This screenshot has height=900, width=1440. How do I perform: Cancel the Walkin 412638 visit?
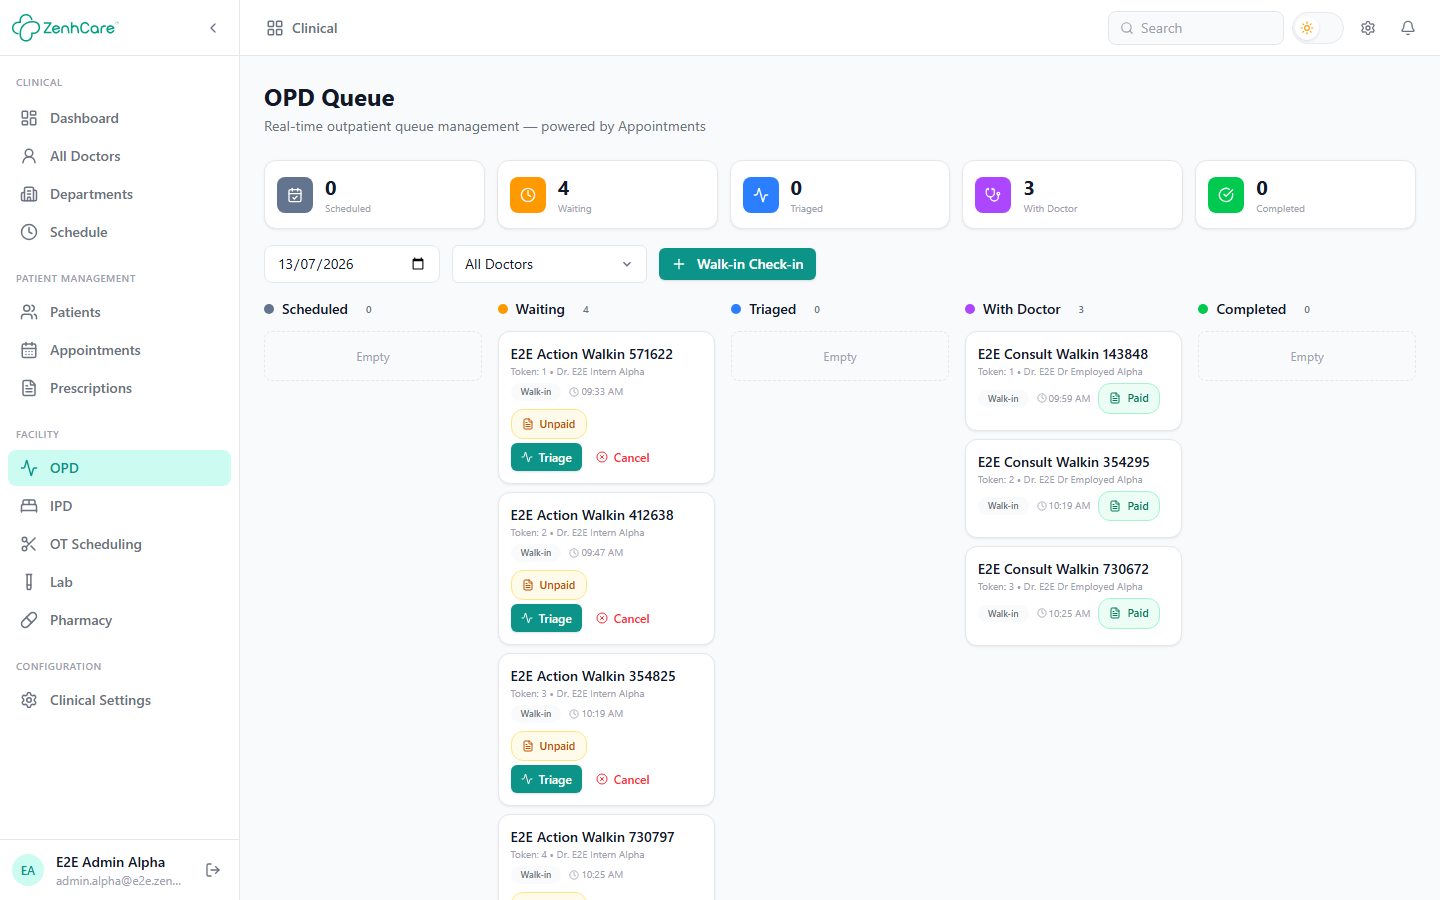click(x=623, y=619)
